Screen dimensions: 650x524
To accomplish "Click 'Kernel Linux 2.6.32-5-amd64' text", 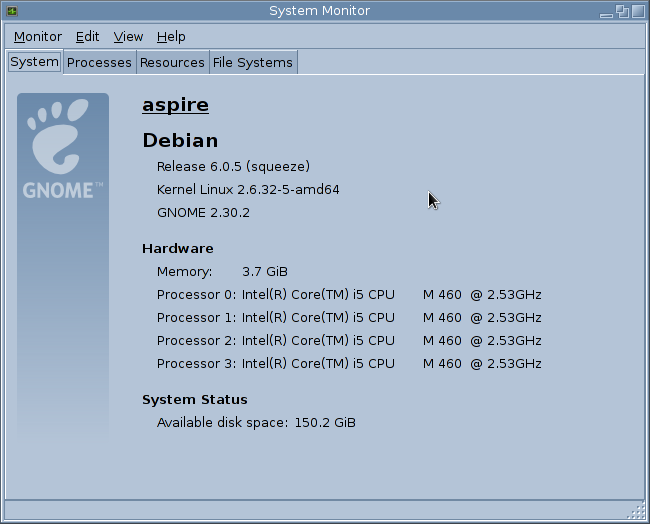I will click(x=248, y=189).
